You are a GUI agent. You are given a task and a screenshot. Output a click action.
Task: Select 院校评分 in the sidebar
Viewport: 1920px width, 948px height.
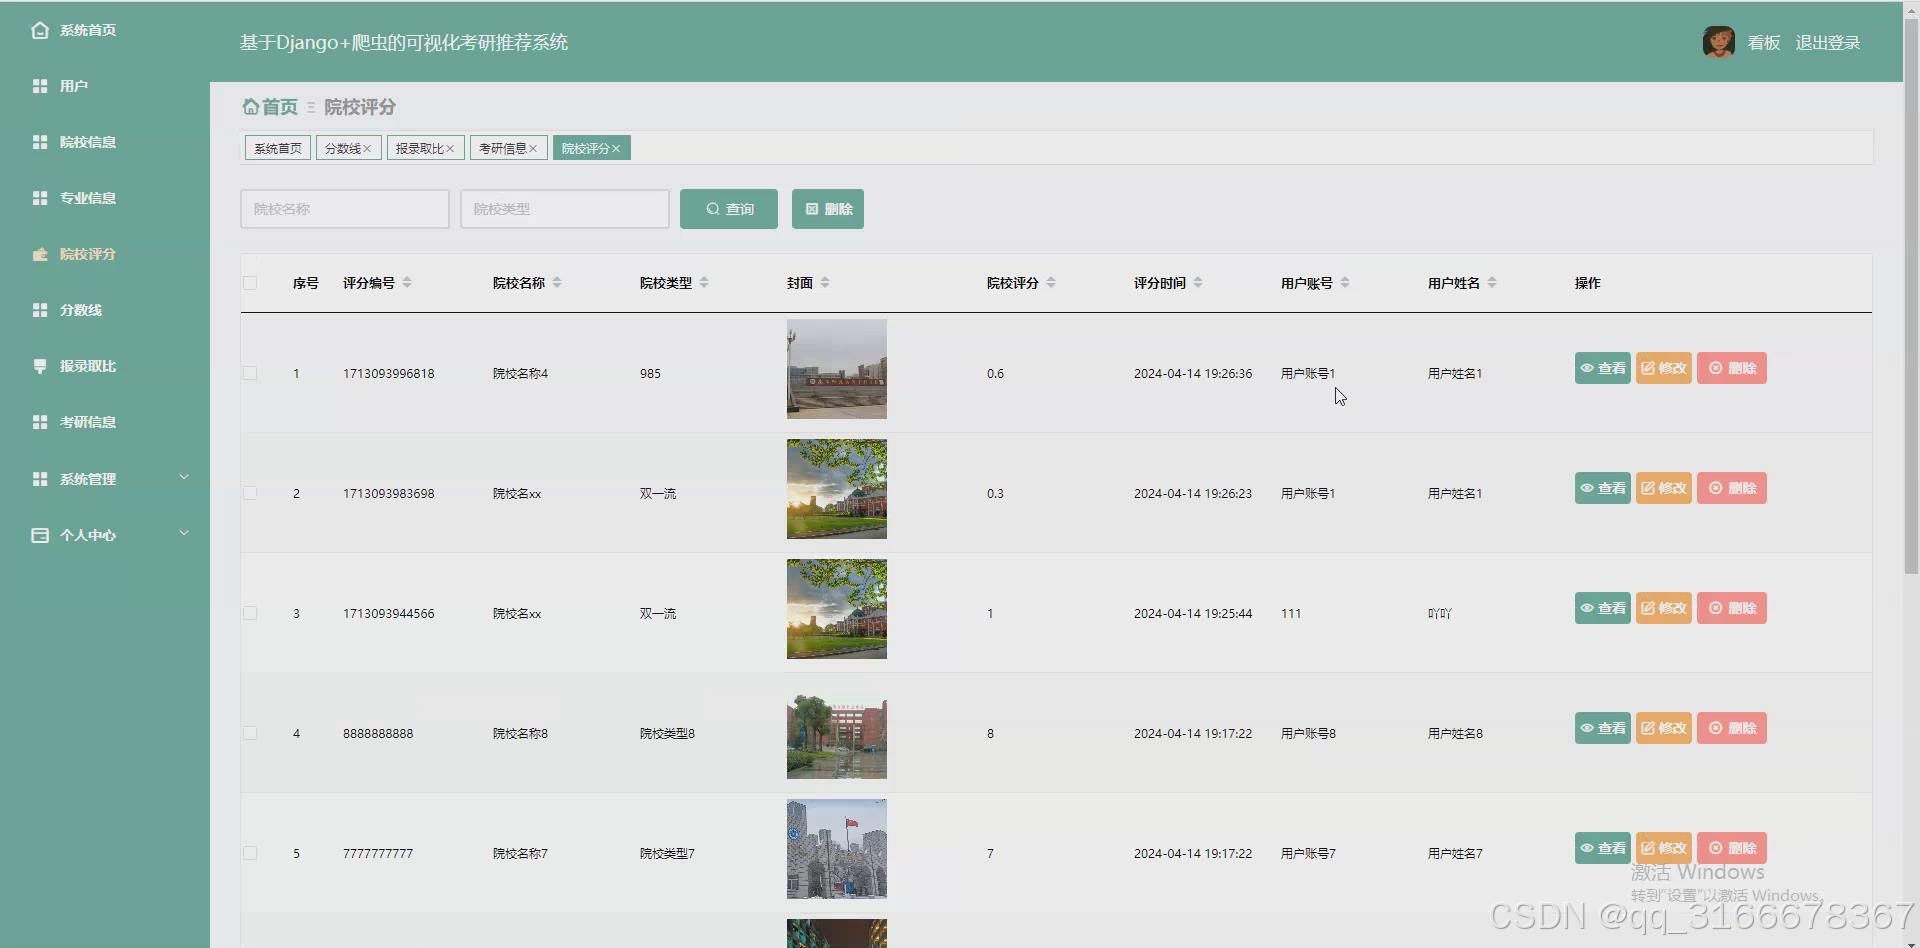[x=75, y=254]
